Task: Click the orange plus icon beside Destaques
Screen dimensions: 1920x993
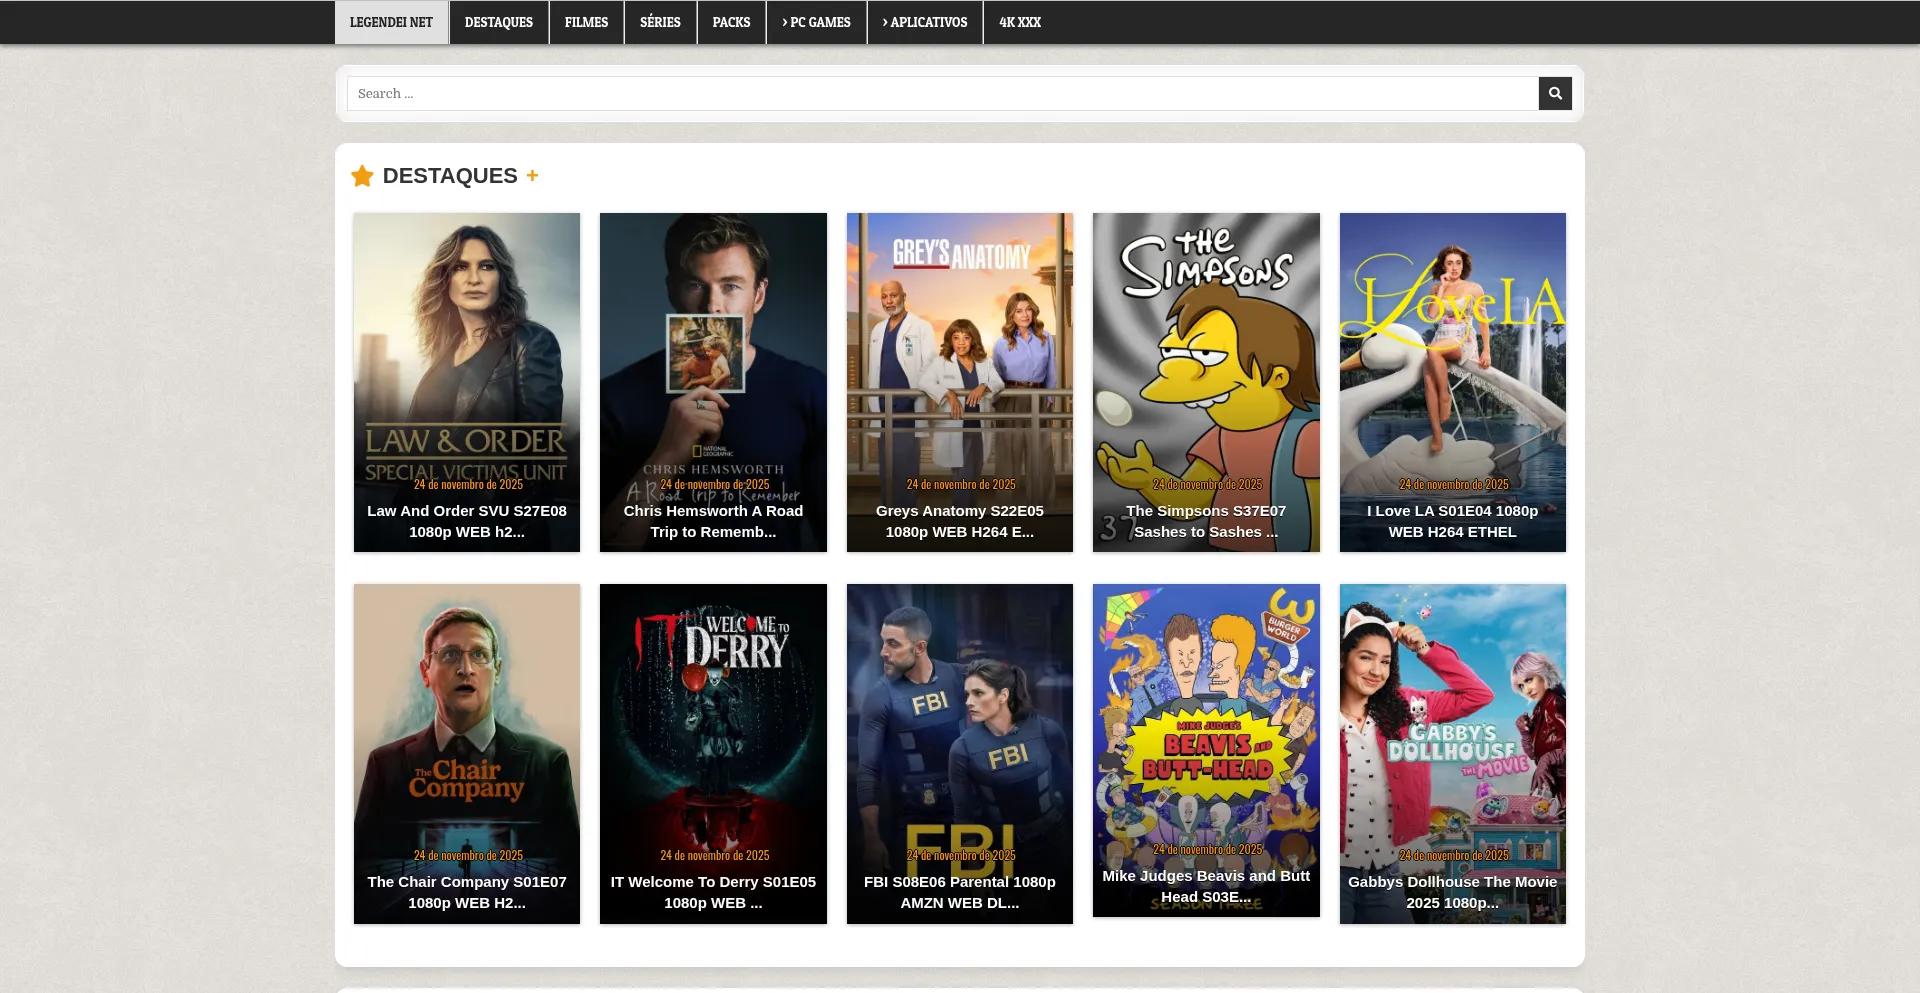Action: pyautogui.click(x=532, y=176)
